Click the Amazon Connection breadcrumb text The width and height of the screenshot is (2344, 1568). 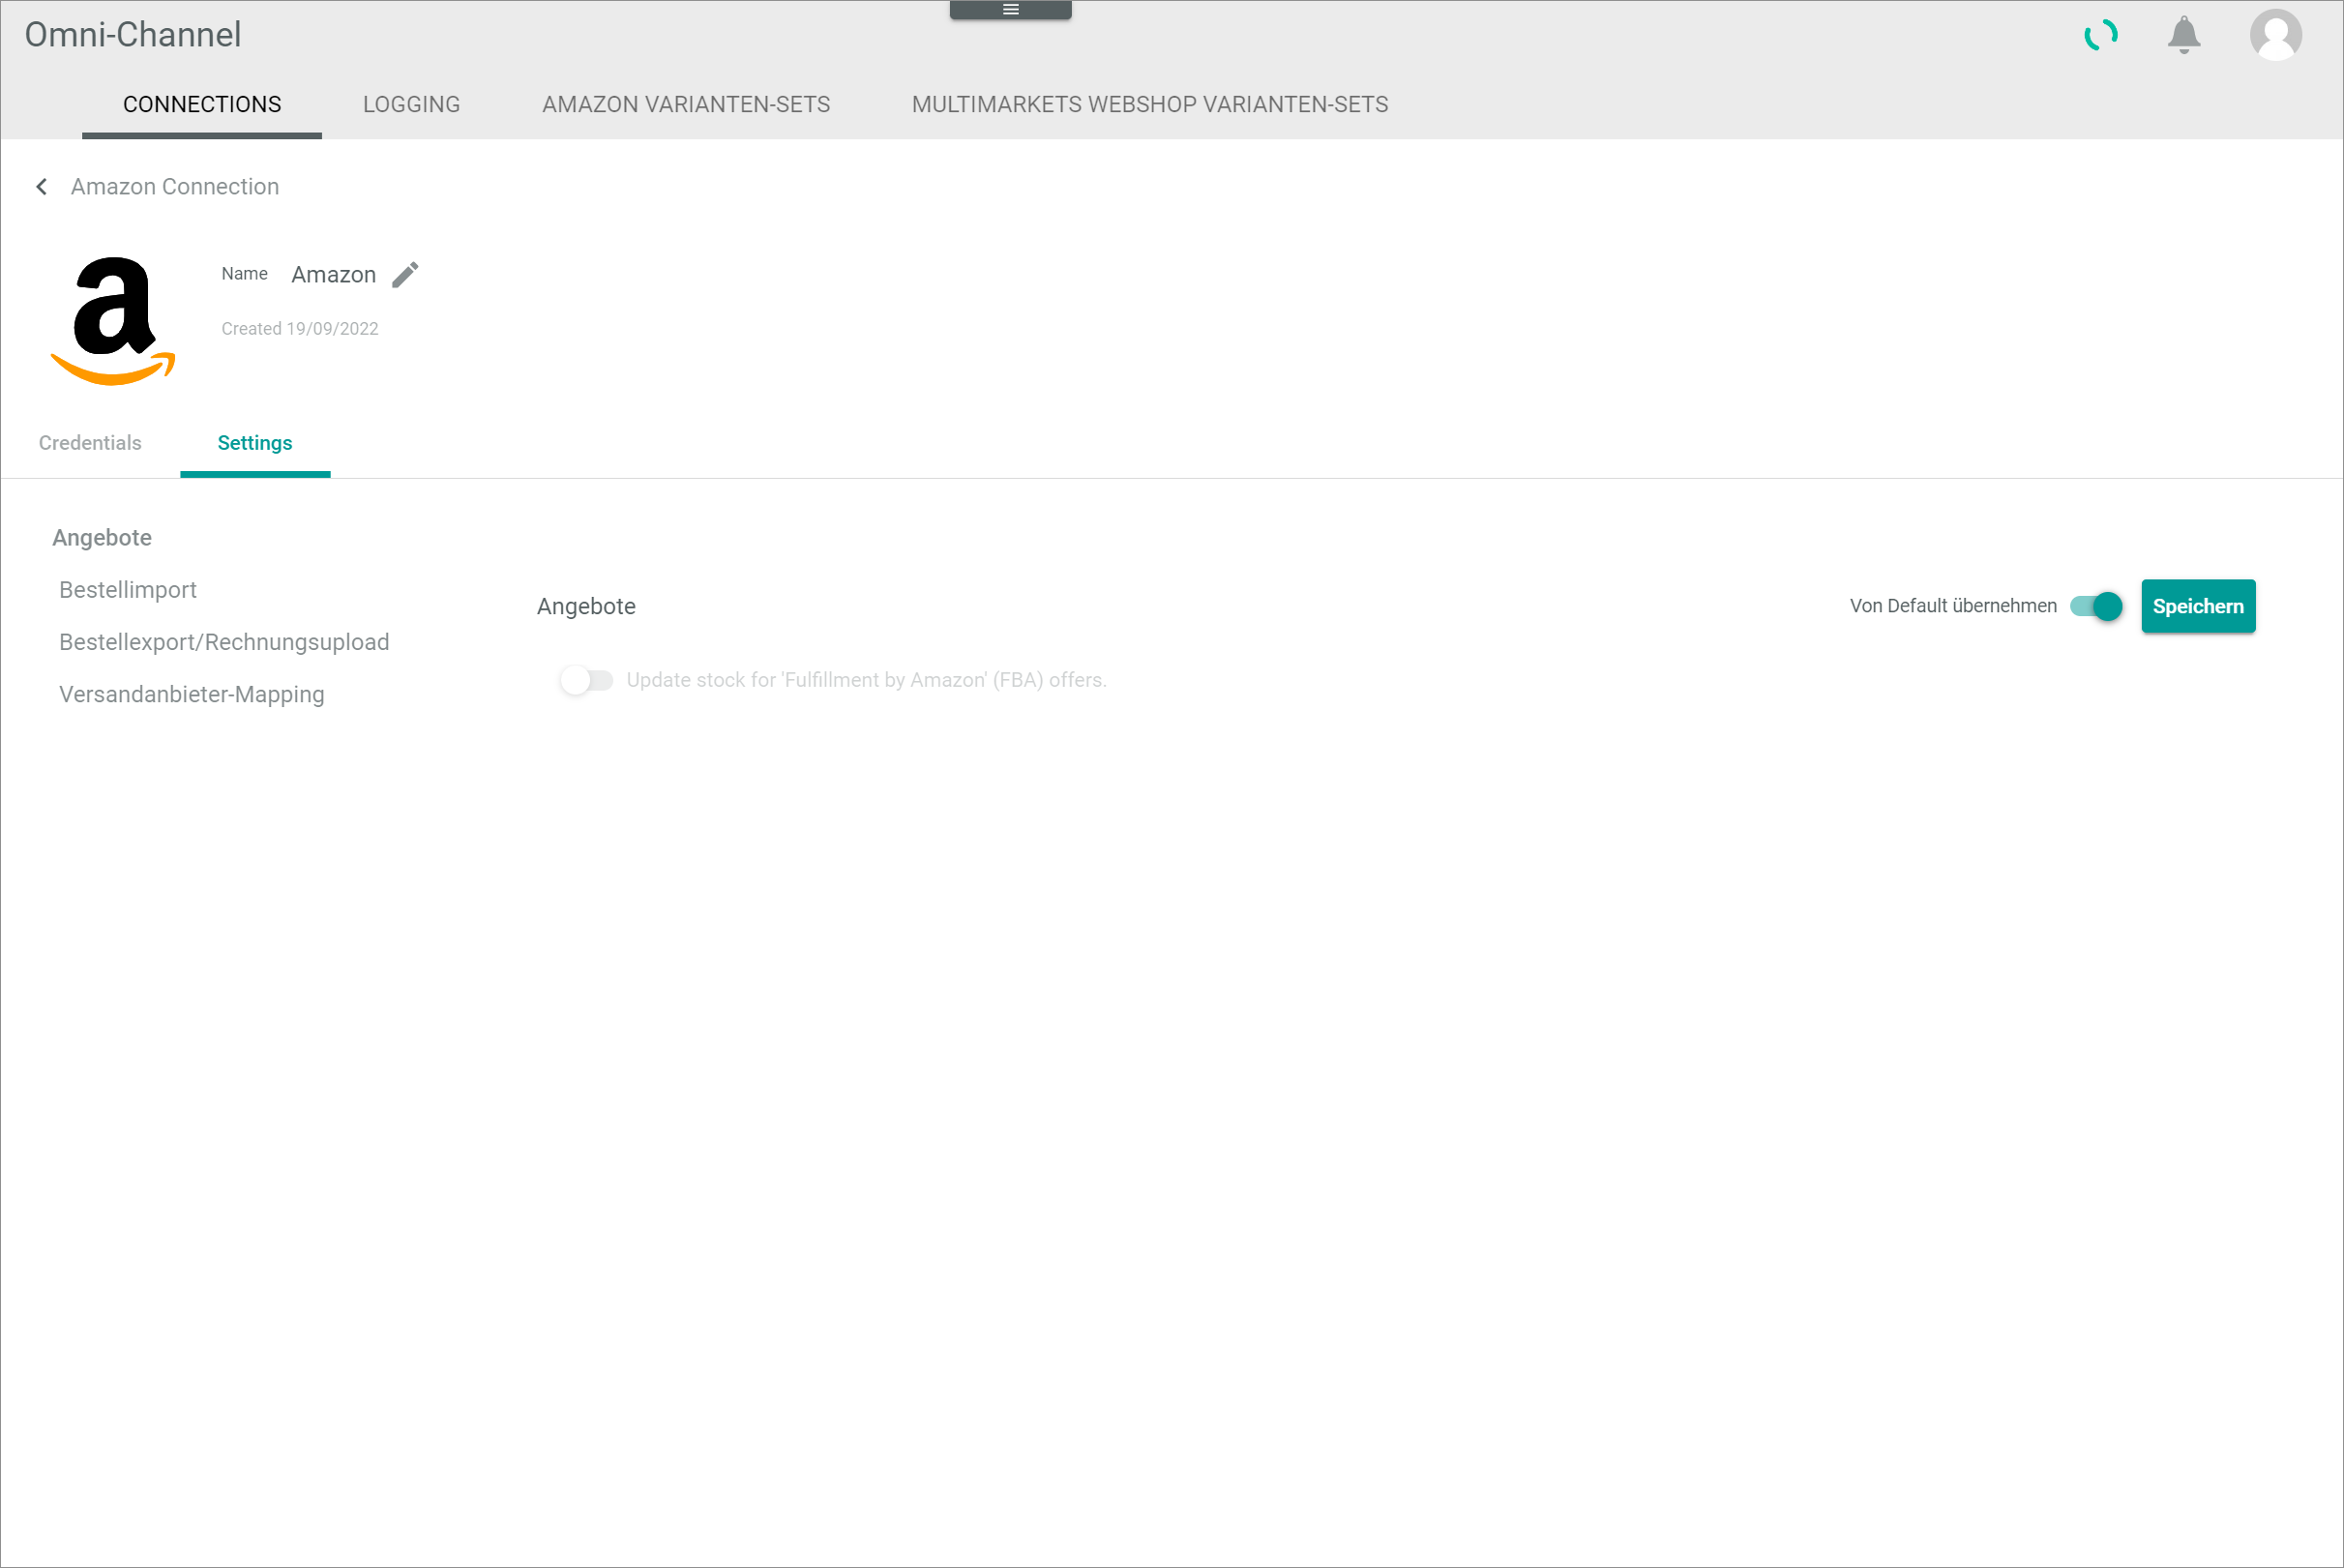pyautogui.click(x=175, y=187)
